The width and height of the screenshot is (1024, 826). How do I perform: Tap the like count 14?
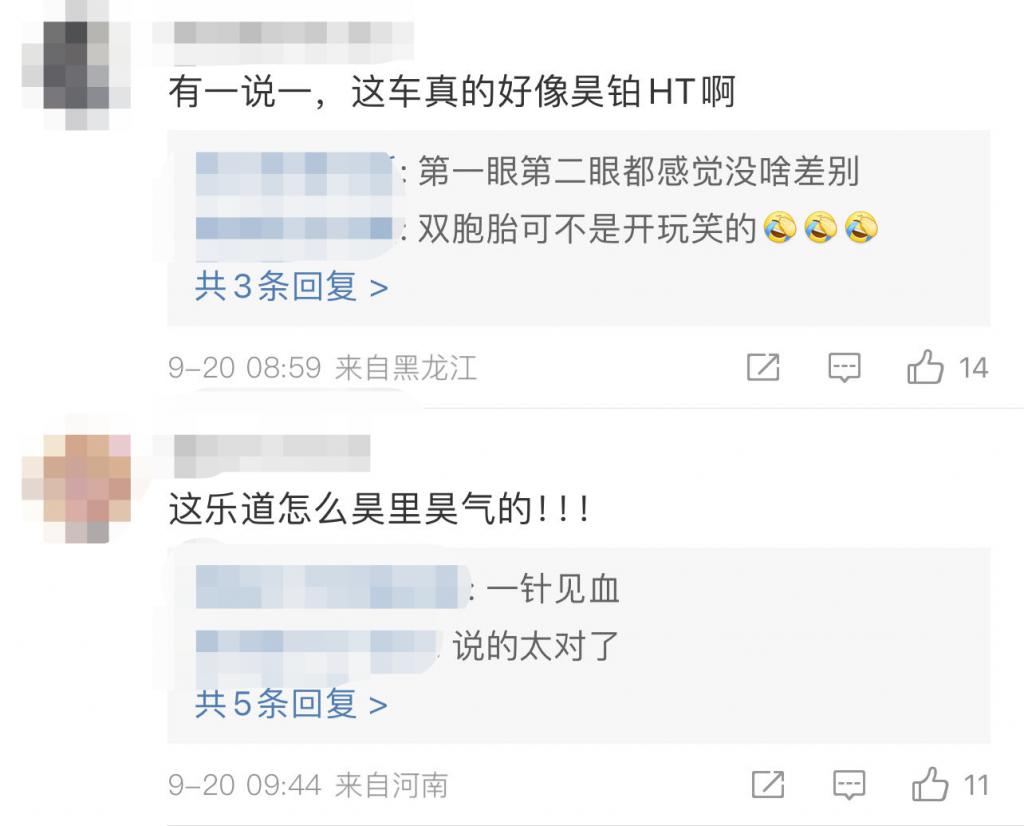click(973, 368)
